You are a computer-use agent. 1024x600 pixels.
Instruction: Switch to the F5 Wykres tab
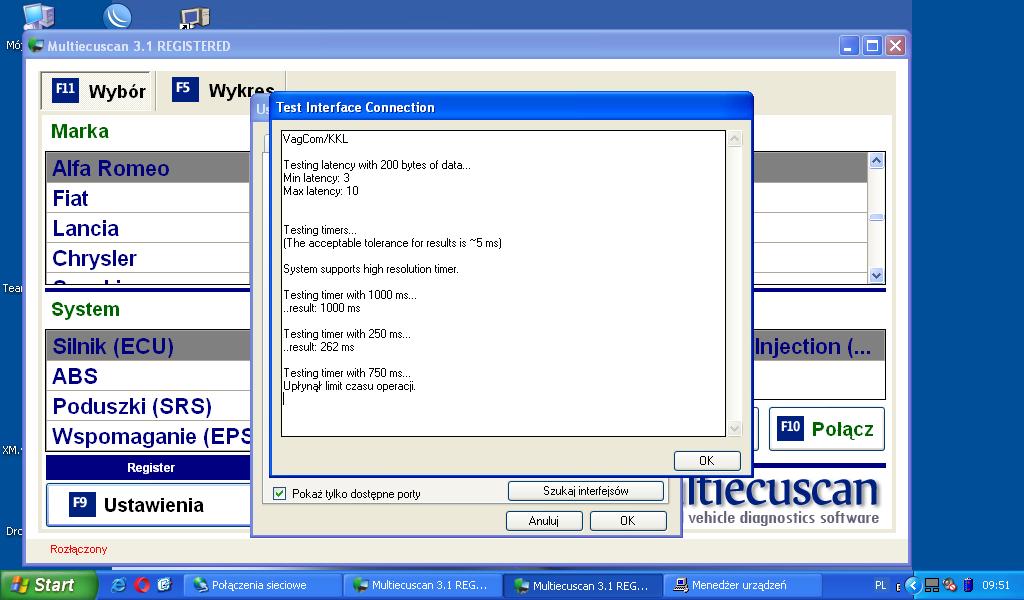click(x=222, y=90)
